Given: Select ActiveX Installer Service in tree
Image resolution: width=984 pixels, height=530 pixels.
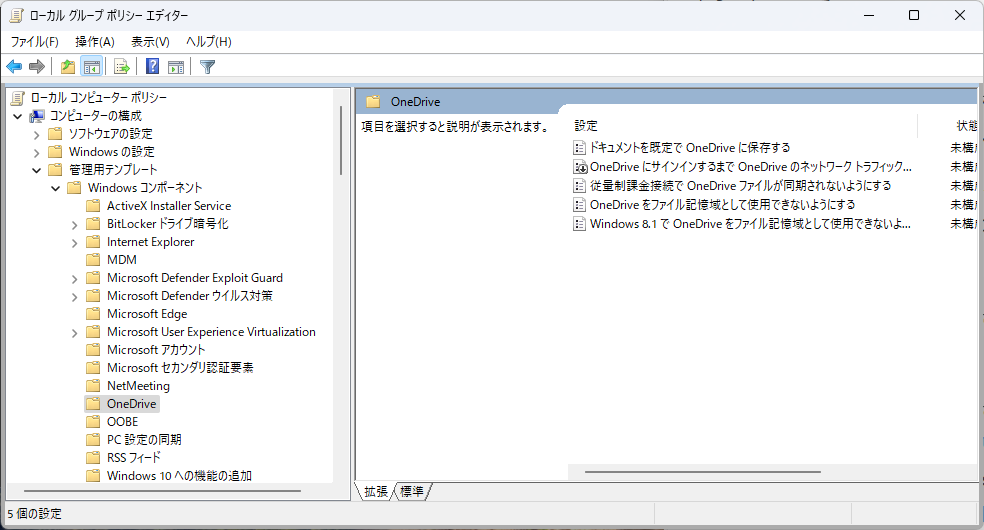Looking at the screenshot, I should point(169,206).
